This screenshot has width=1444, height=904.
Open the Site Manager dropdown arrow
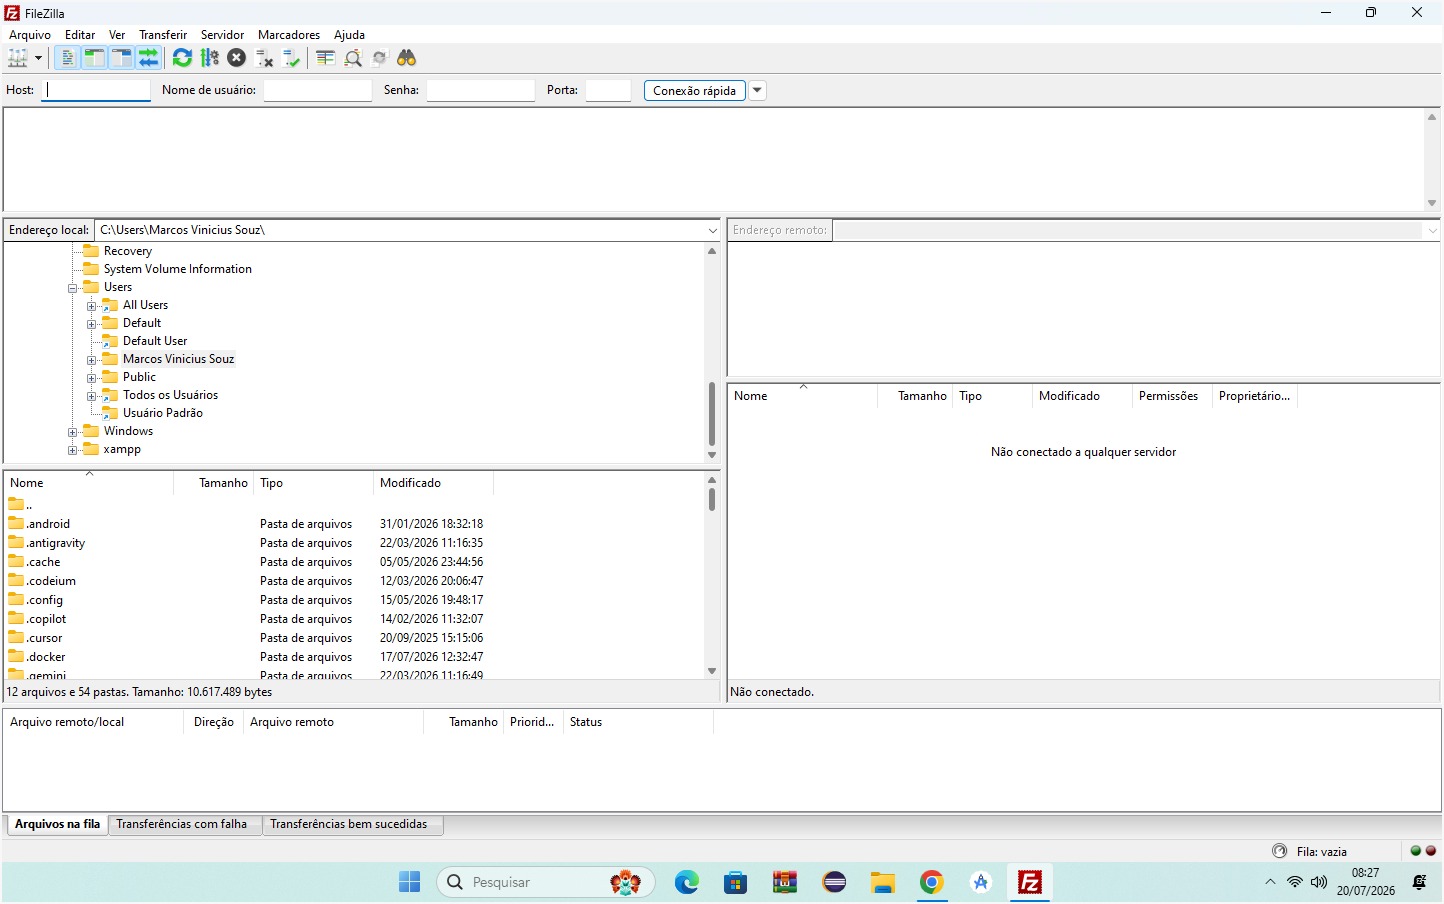click(38, 58)
